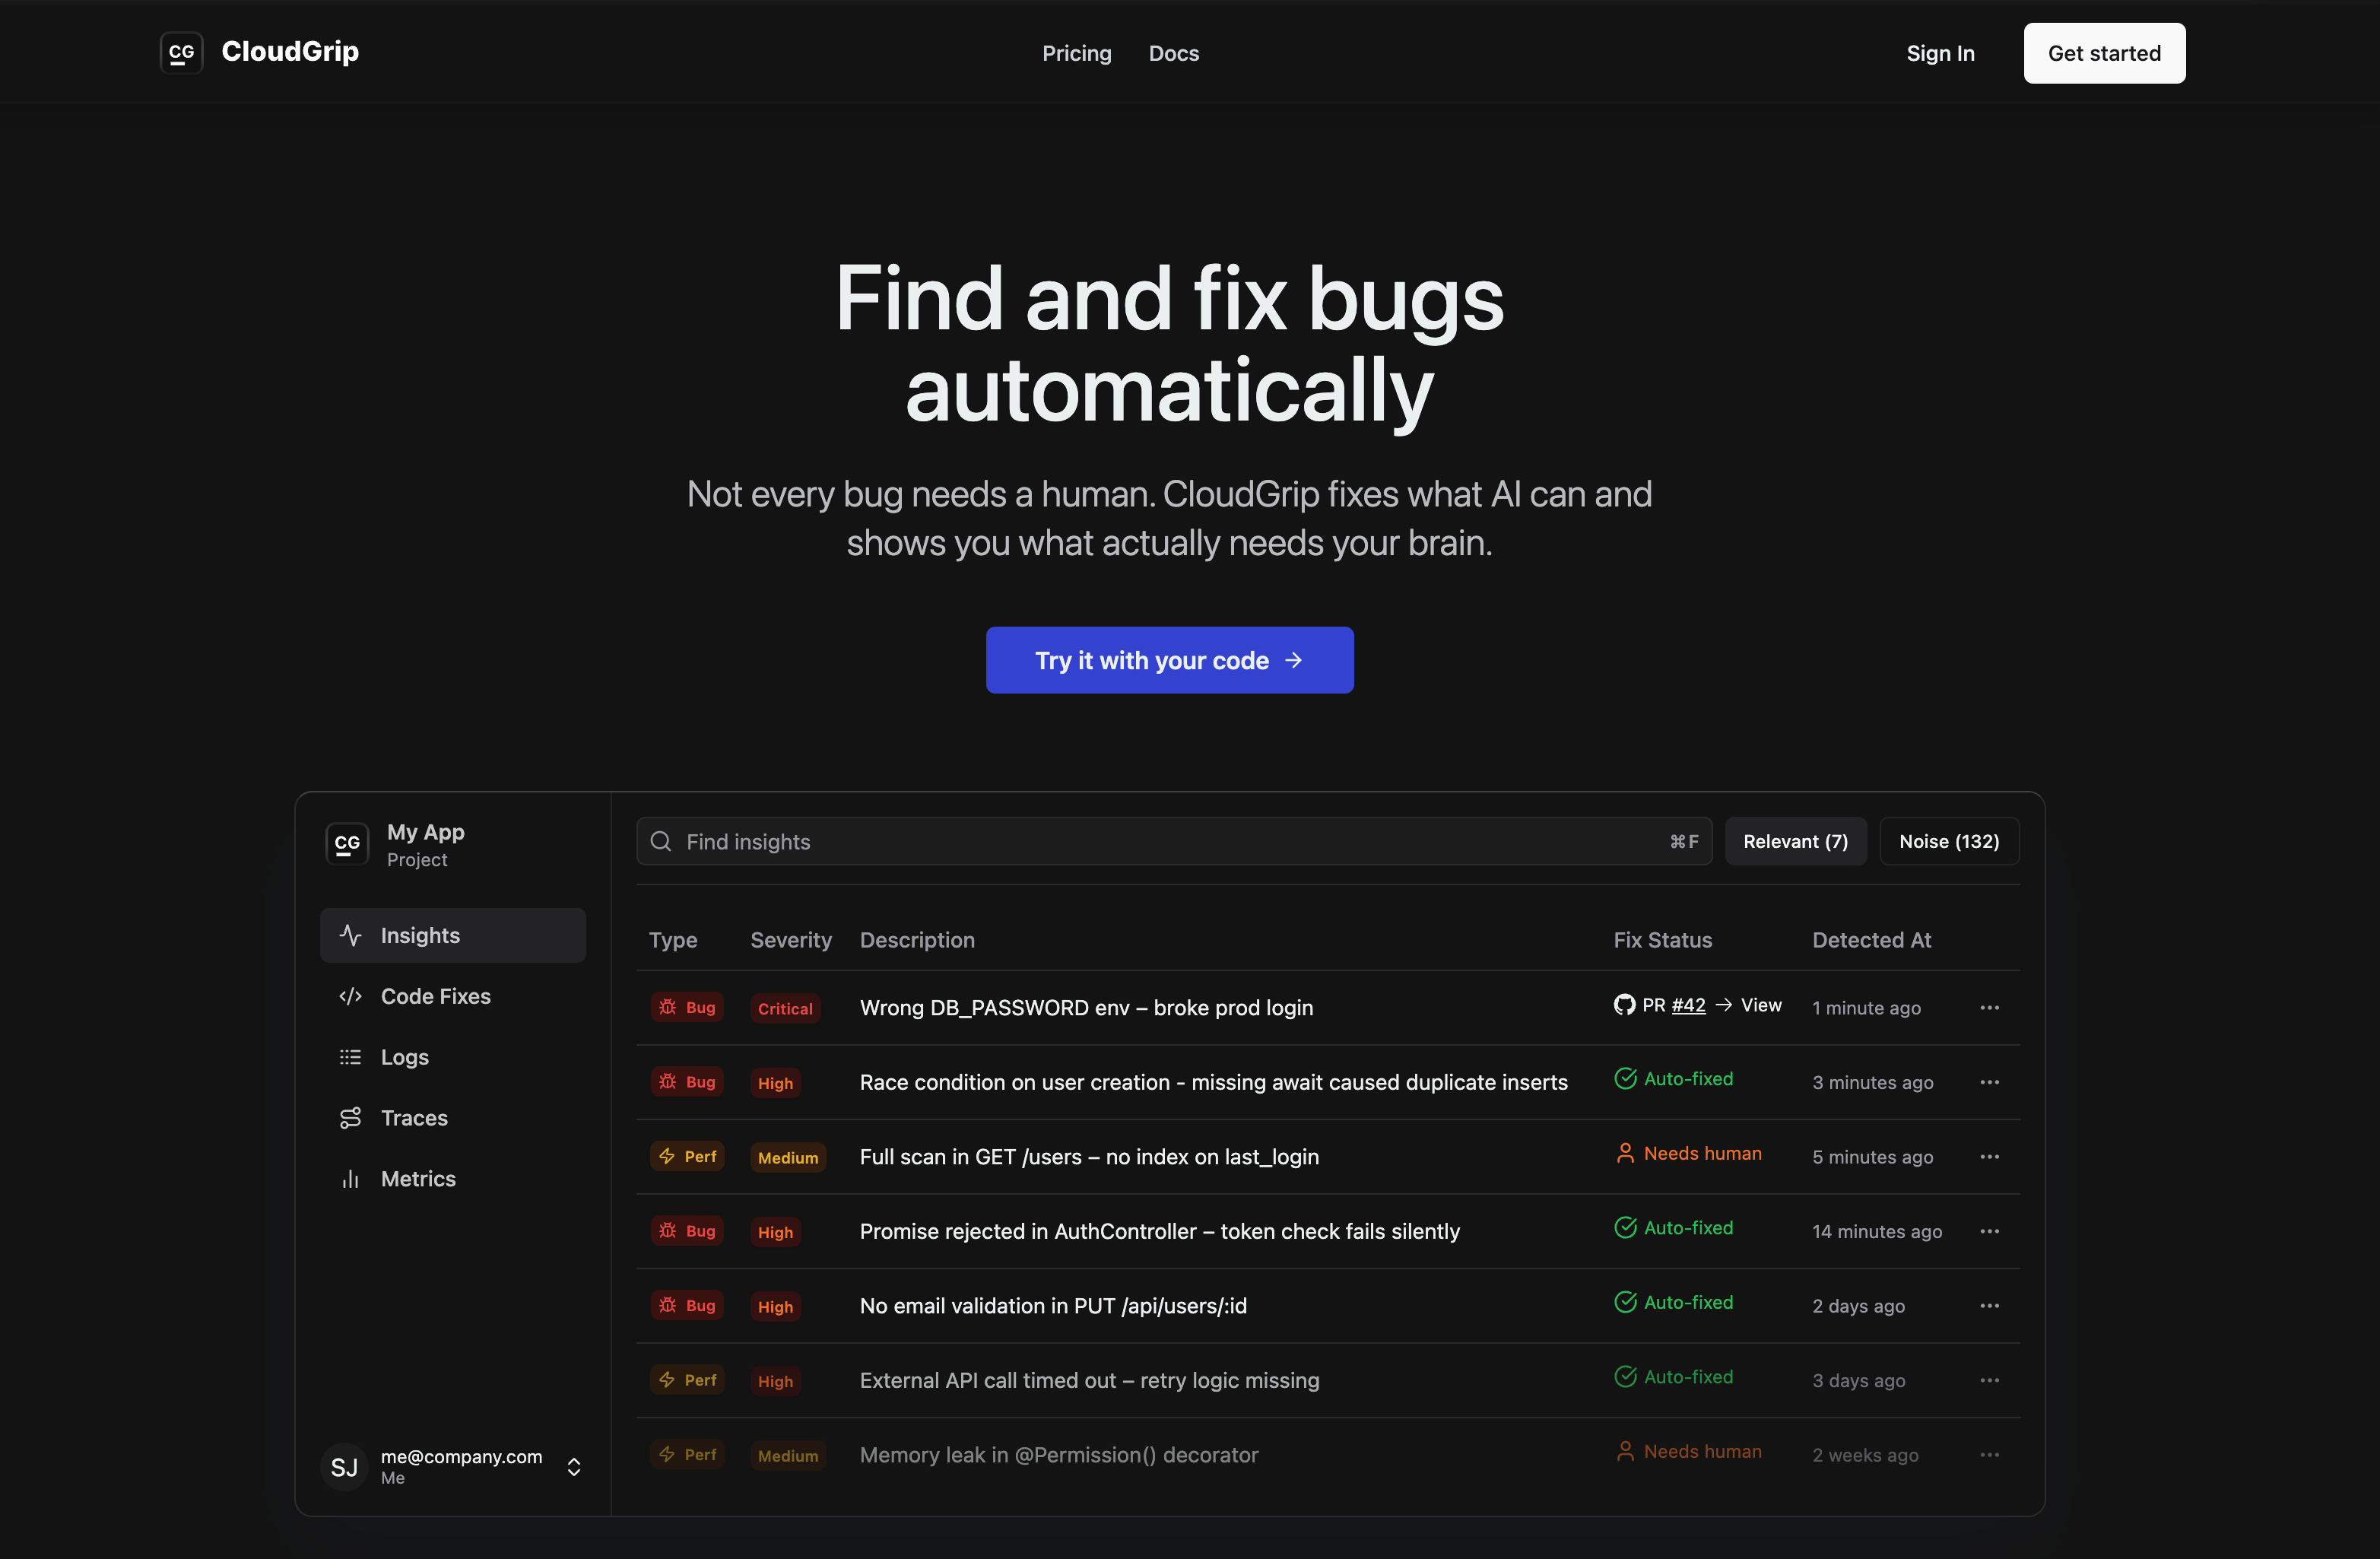Go to the Pricing page
This screenshot has width=2380, height=1559.
tap(1076, 53)
